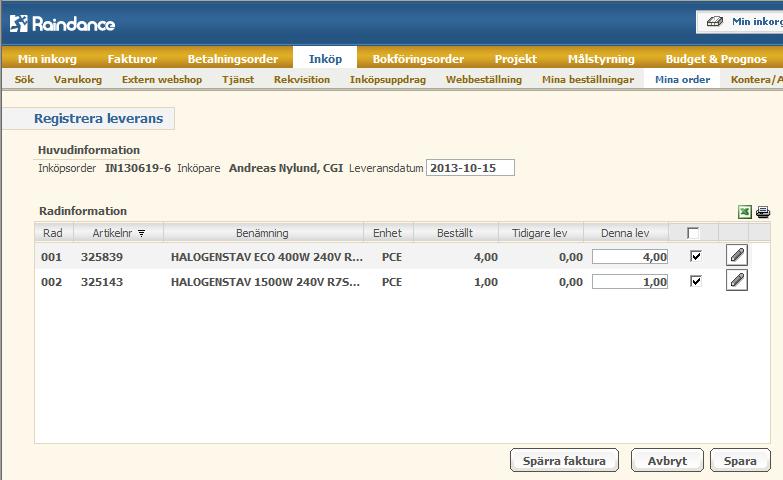Open Extern webshop submenu item
The image size is (783, 480).
[x=162, y=79]
